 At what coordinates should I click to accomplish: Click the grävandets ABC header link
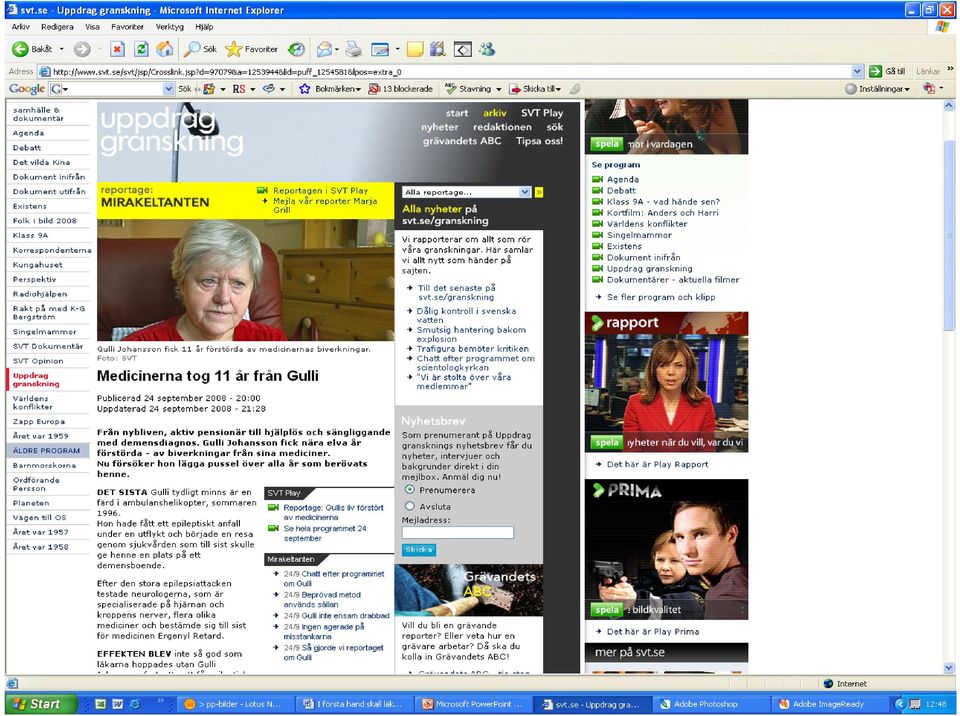pos(462,141)
